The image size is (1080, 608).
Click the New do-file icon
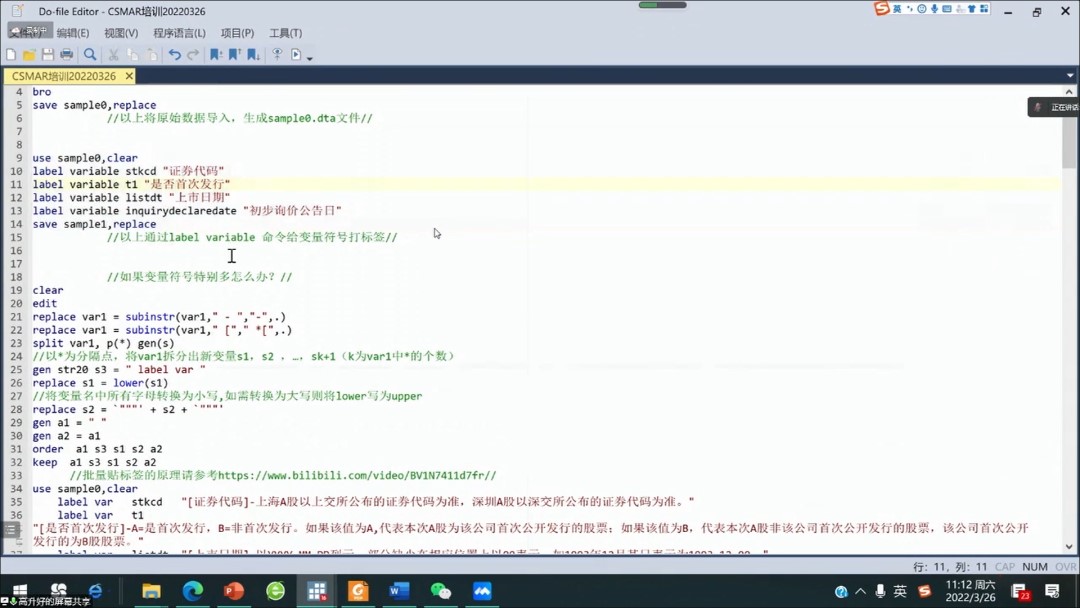click(11, 55)
